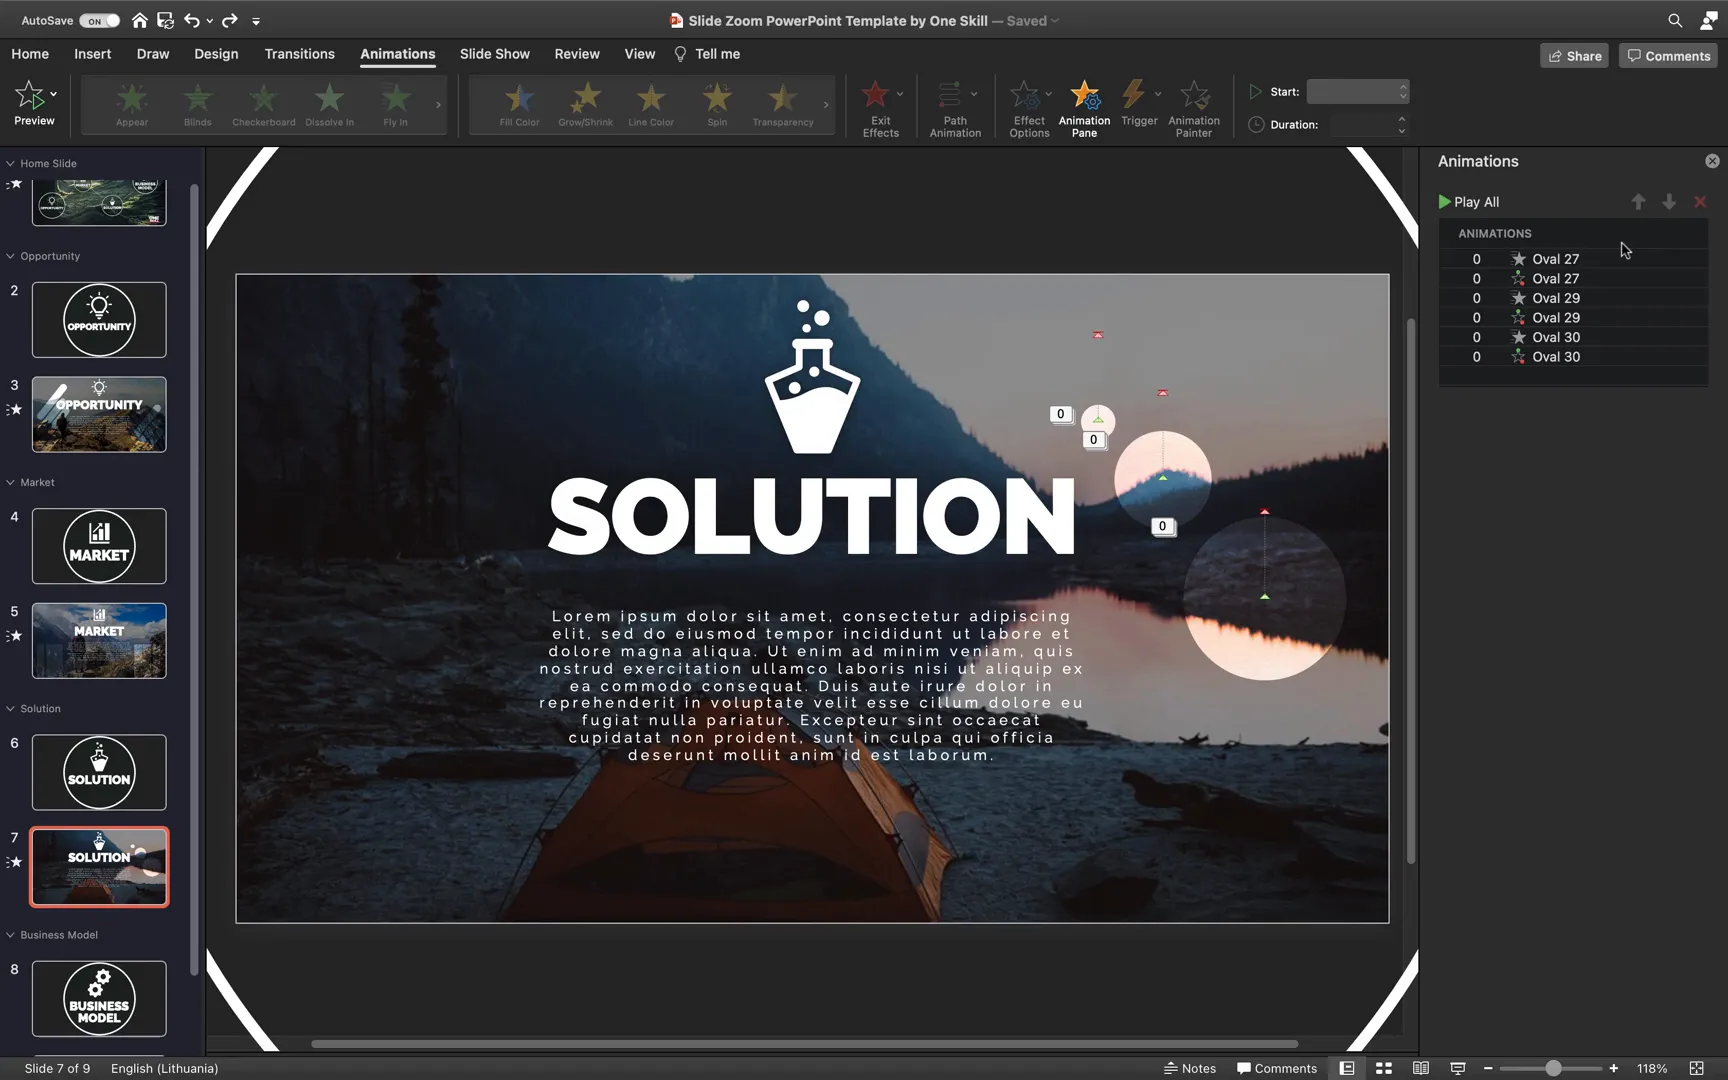Click the Home icon in the title bar
Viewport: 1728px width, 1080px height.
coord(140,20)
